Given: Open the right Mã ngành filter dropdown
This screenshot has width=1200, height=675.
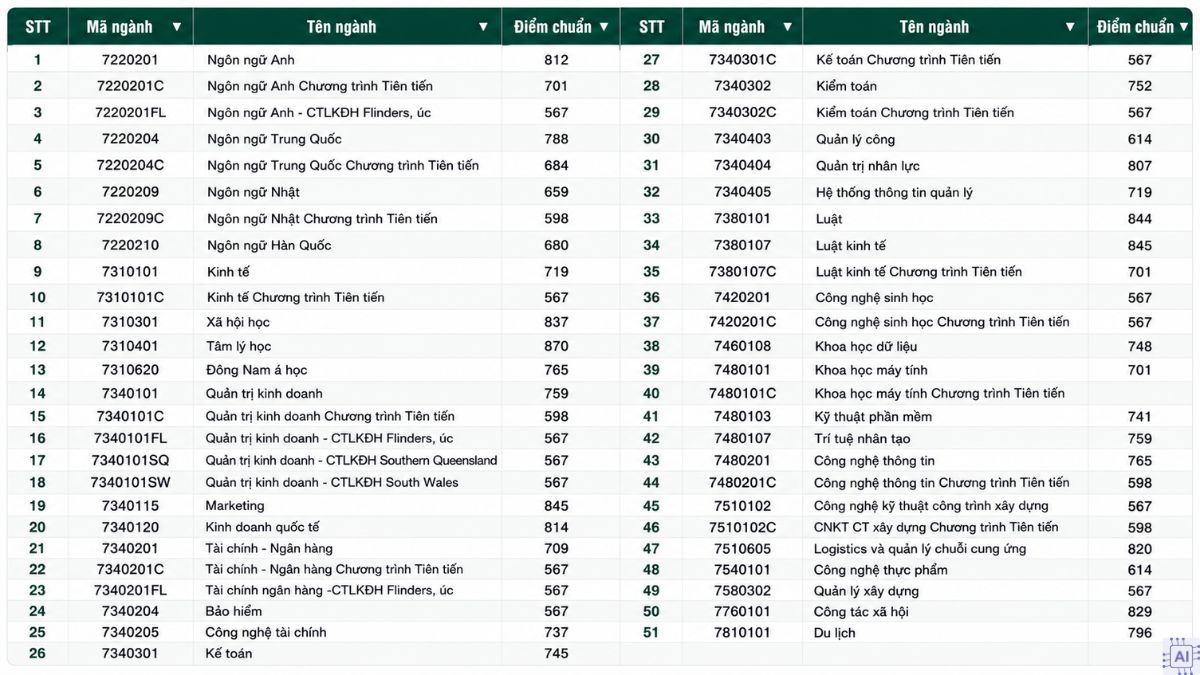Looking at the screenshot, I should (787, 27).
